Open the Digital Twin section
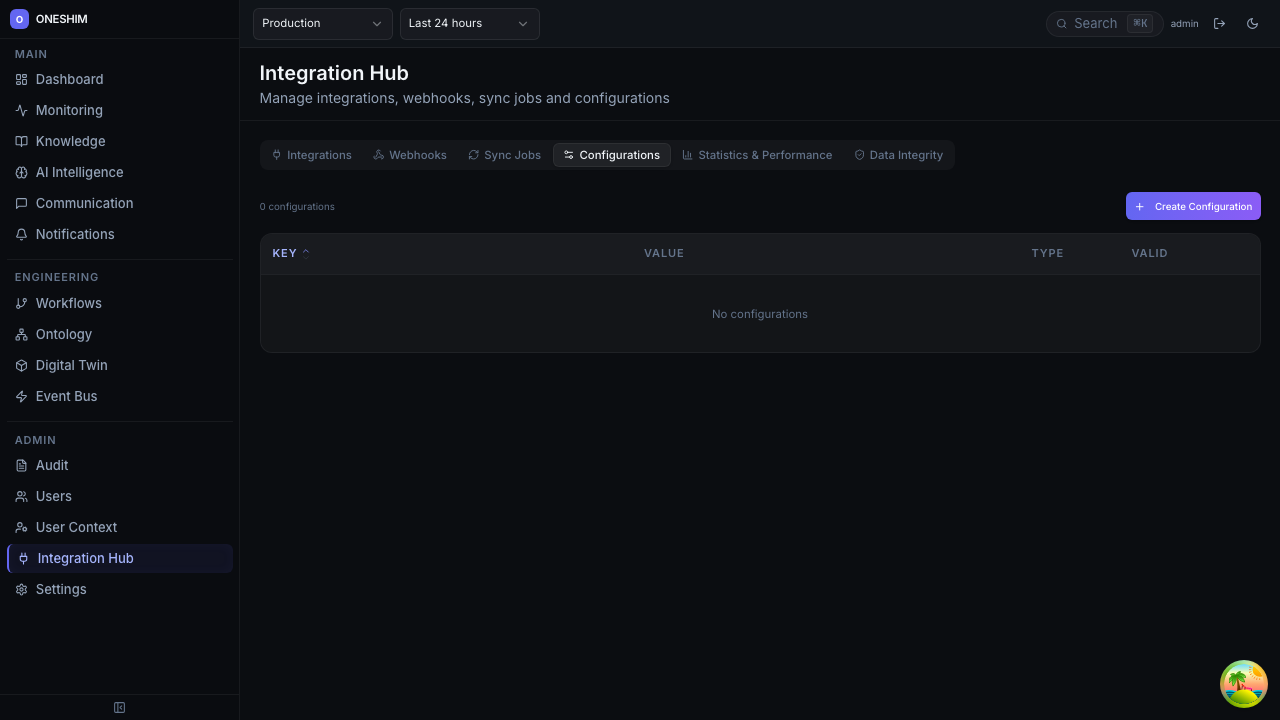The width and height of the screenshot is (1280, 720). point(71,365)
